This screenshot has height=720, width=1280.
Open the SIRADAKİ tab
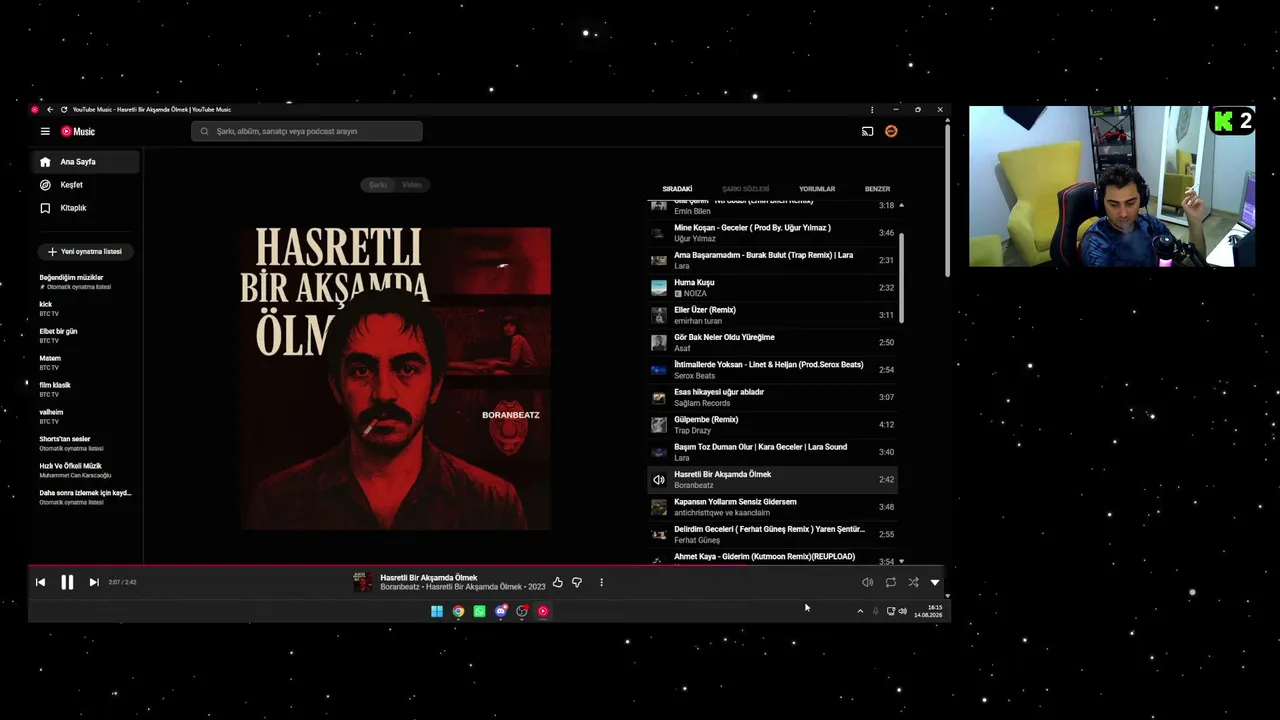pyautogui.click(x=677, y=189)
